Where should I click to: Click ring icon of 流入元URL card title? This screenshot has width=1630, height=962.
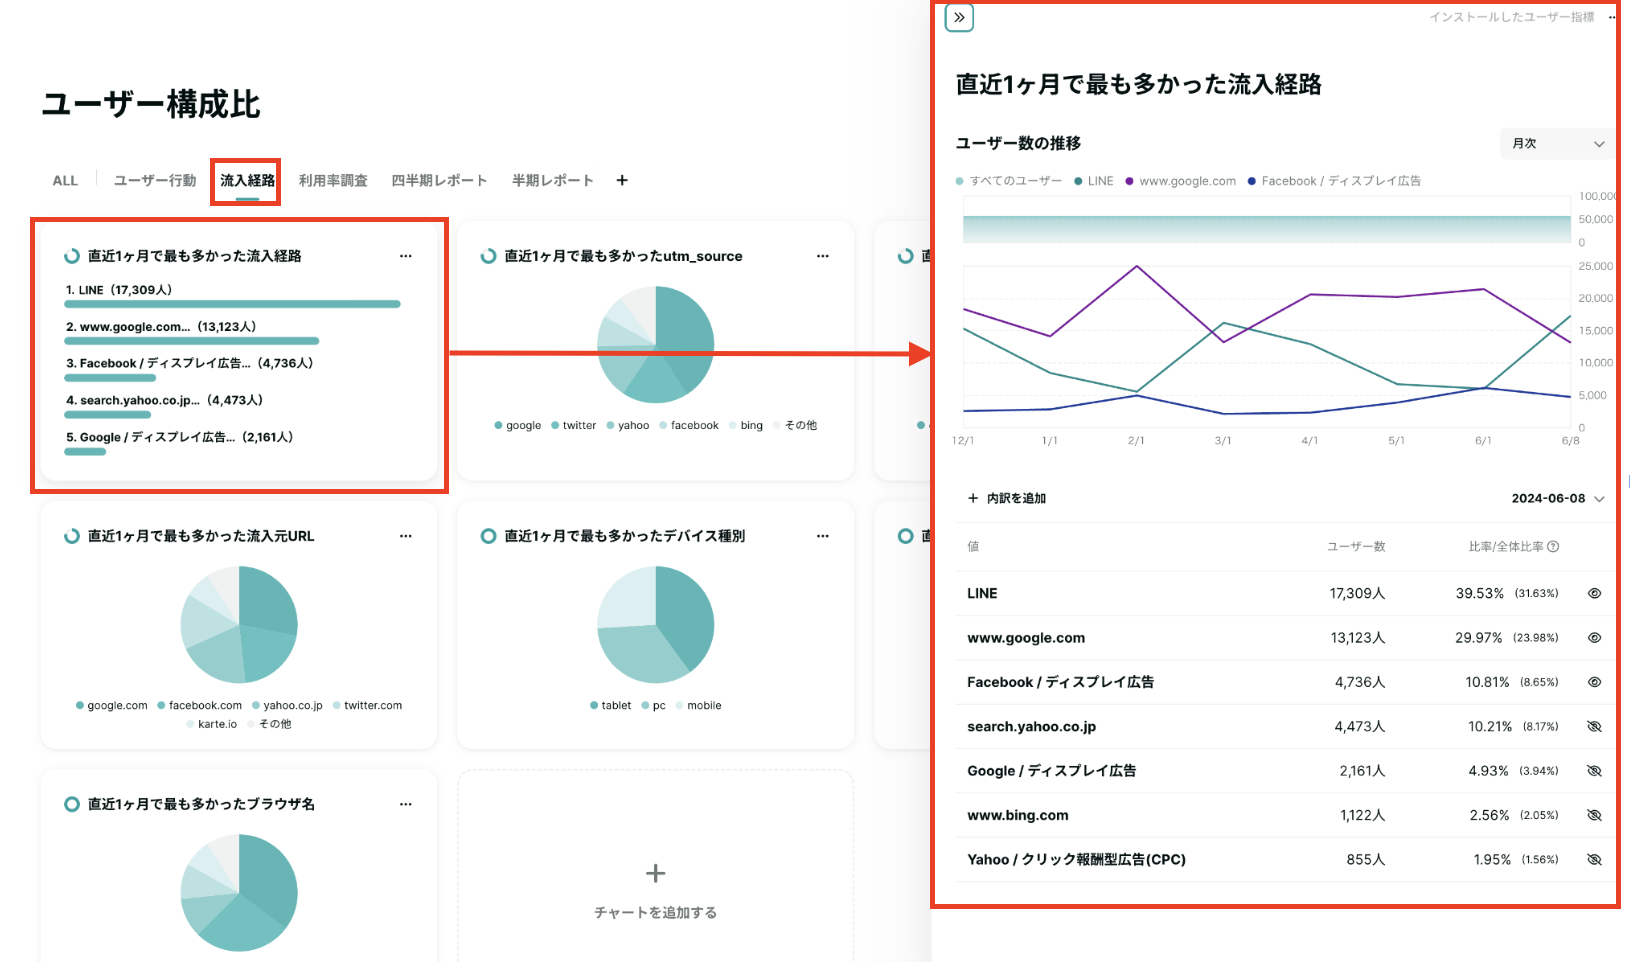[72, 536]
